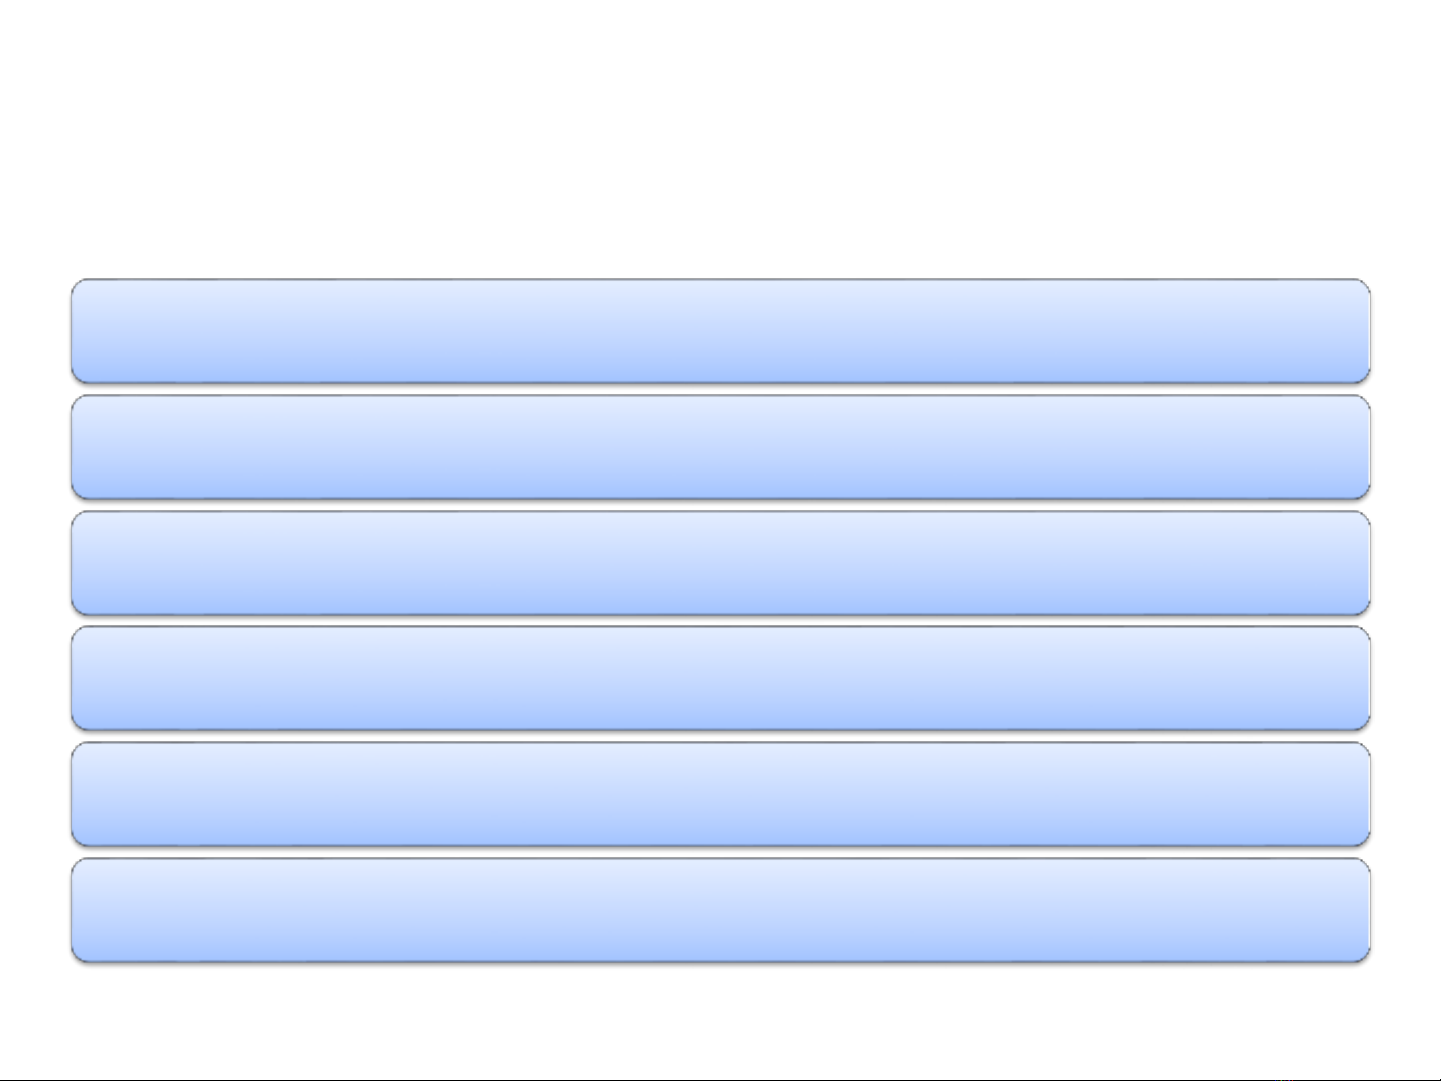Click the fifth blue rounded bar
This screenshot has width=1441, height=1081.
(720, 794)
